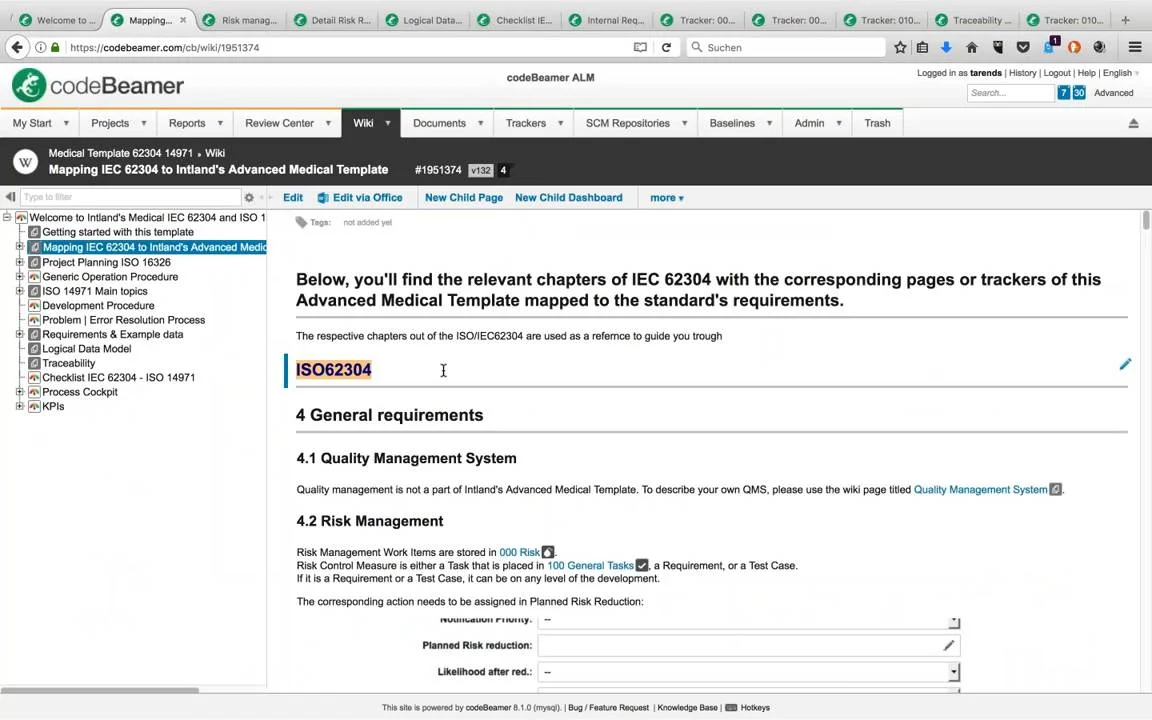Image resolution: width=1152 pixels, height=720 pixels.
Task: Expand the Requirements & Example data node
Action: tap(20, 334)
